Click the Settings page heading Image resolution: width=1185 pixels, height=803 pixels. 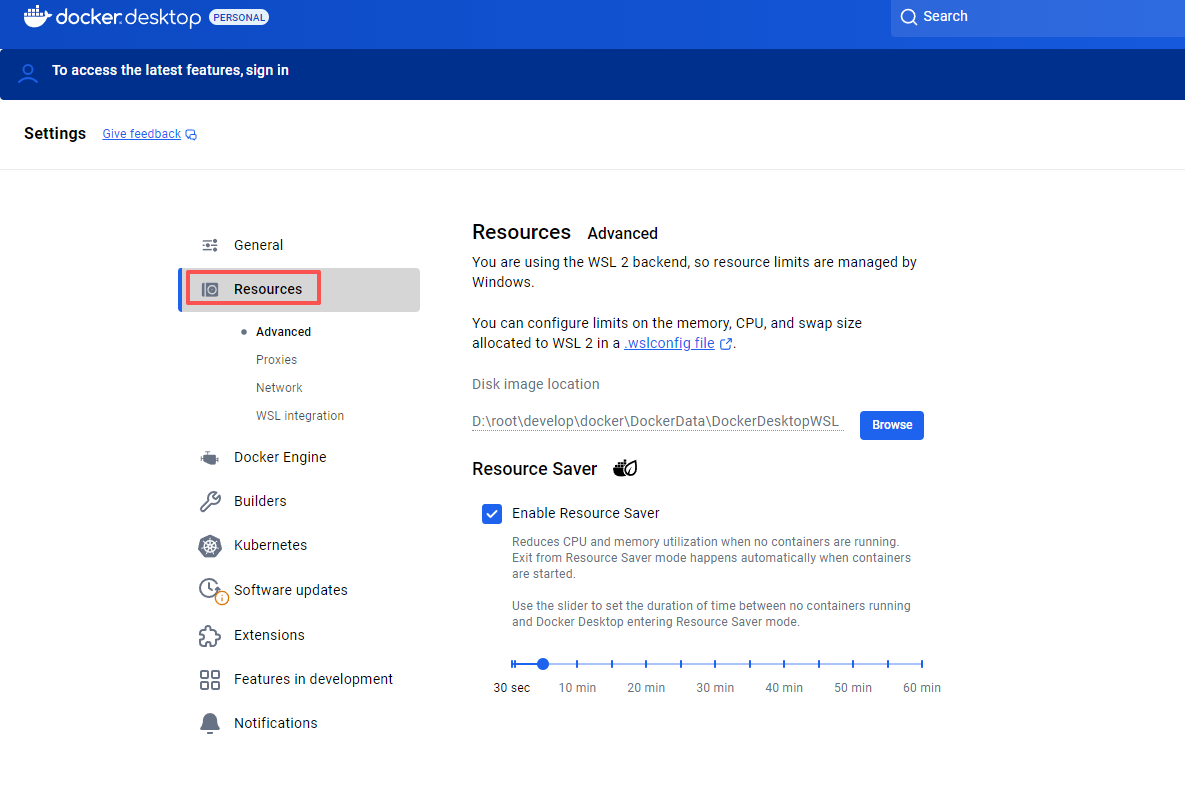click(x=55, y=134)
